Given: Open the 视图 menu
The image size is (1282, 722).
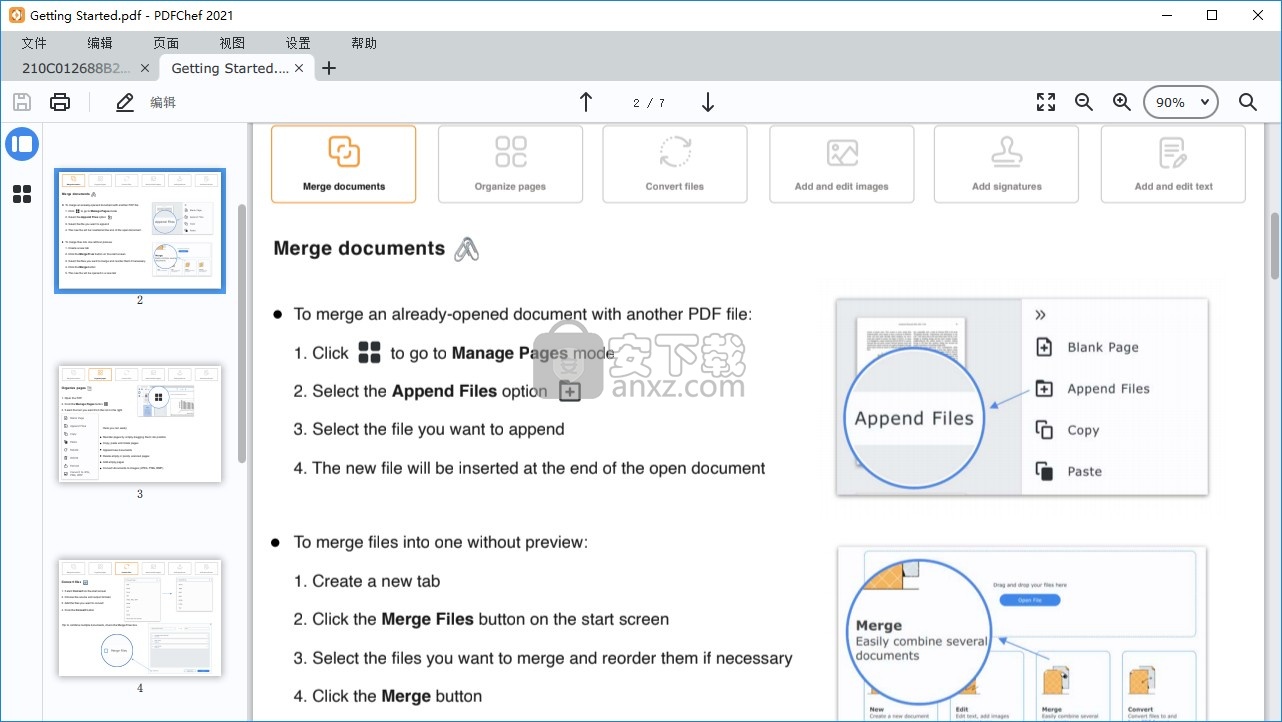Looking at the screenshot, I should pyautogui.click(x=232, y=43).
